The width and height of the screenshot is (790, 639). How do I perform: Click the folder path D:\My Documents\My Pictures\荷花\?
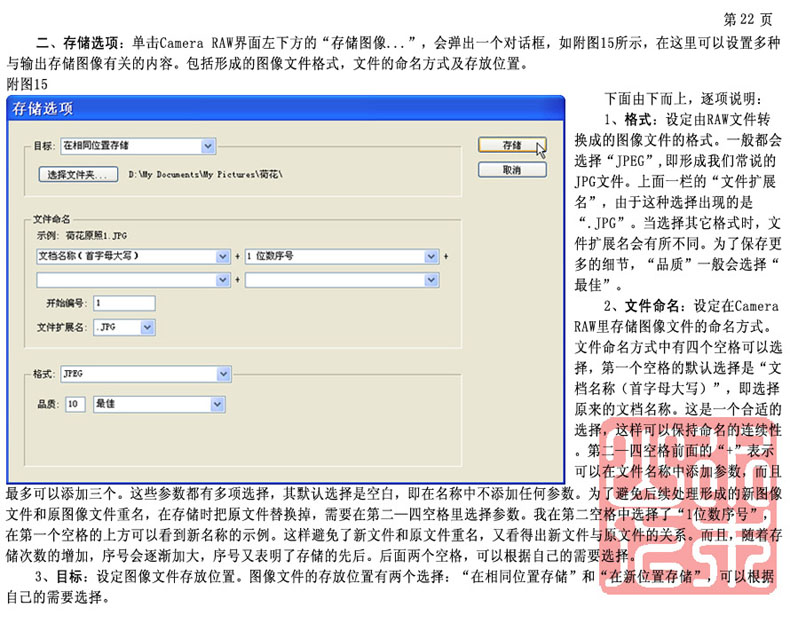(x=205, y=174)
